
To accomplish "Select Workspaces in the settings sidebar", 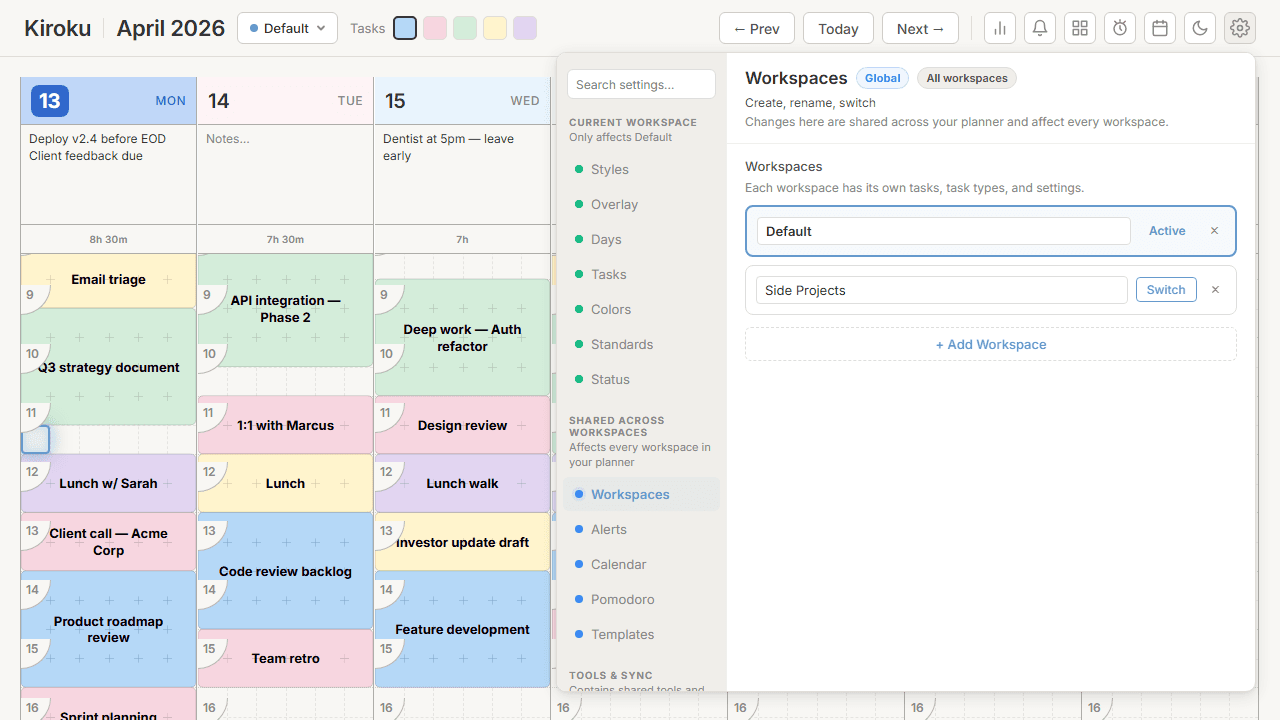I will click(x=628, y=494).
